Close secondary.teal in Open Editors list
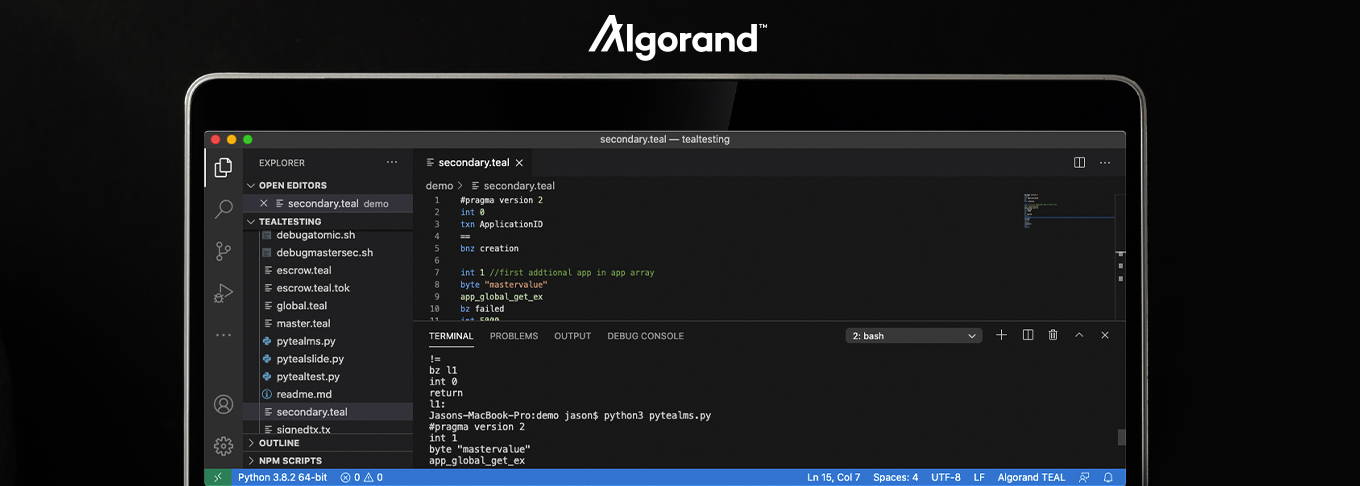 point(264,203)
